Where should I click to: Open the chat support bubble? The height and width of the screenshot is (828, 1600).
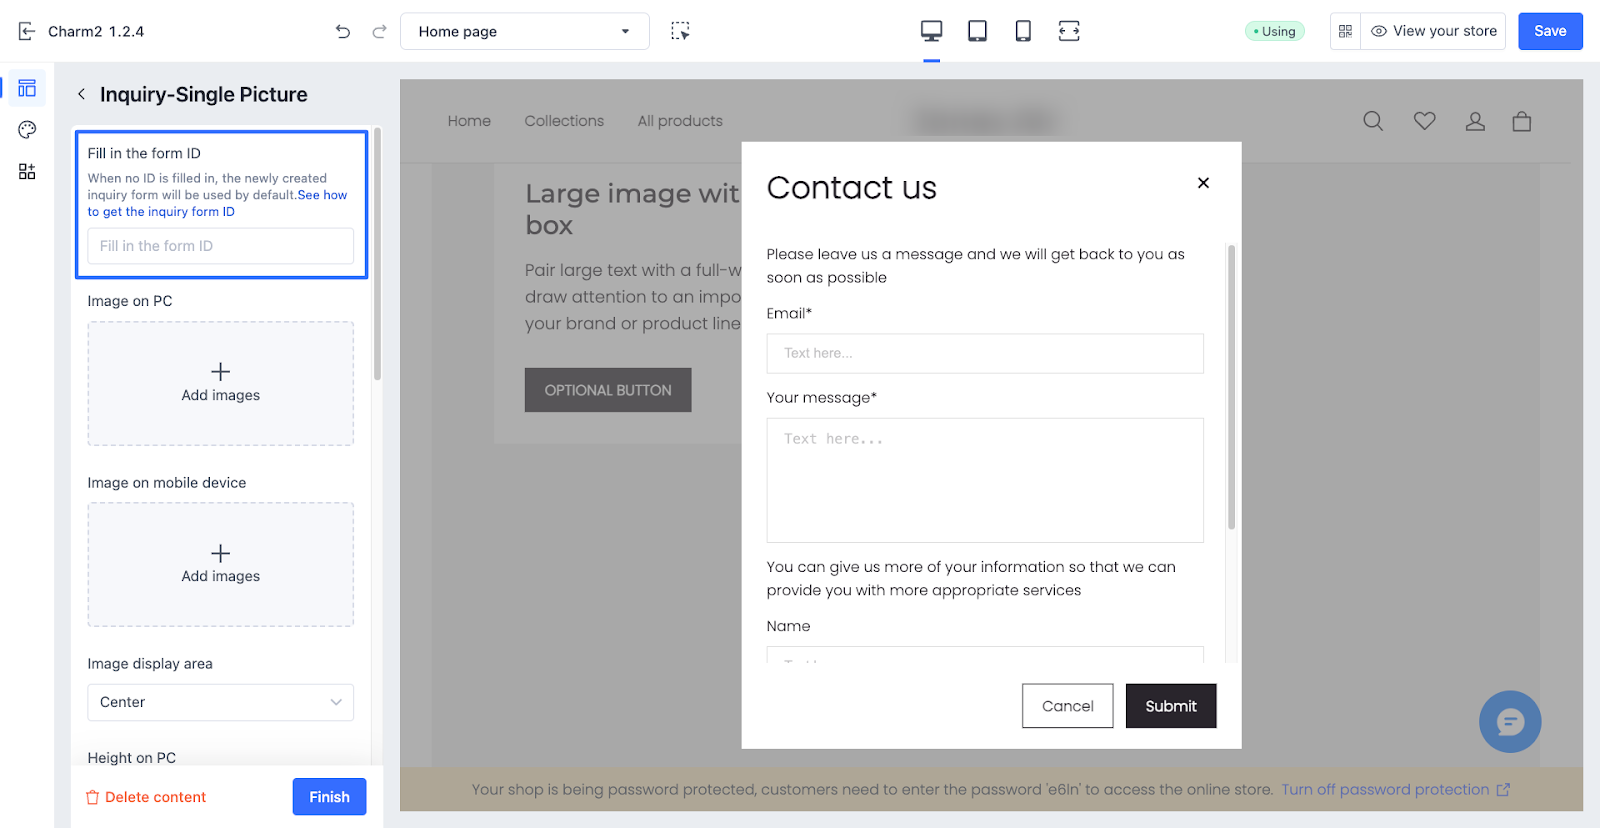coord(1509,721)
